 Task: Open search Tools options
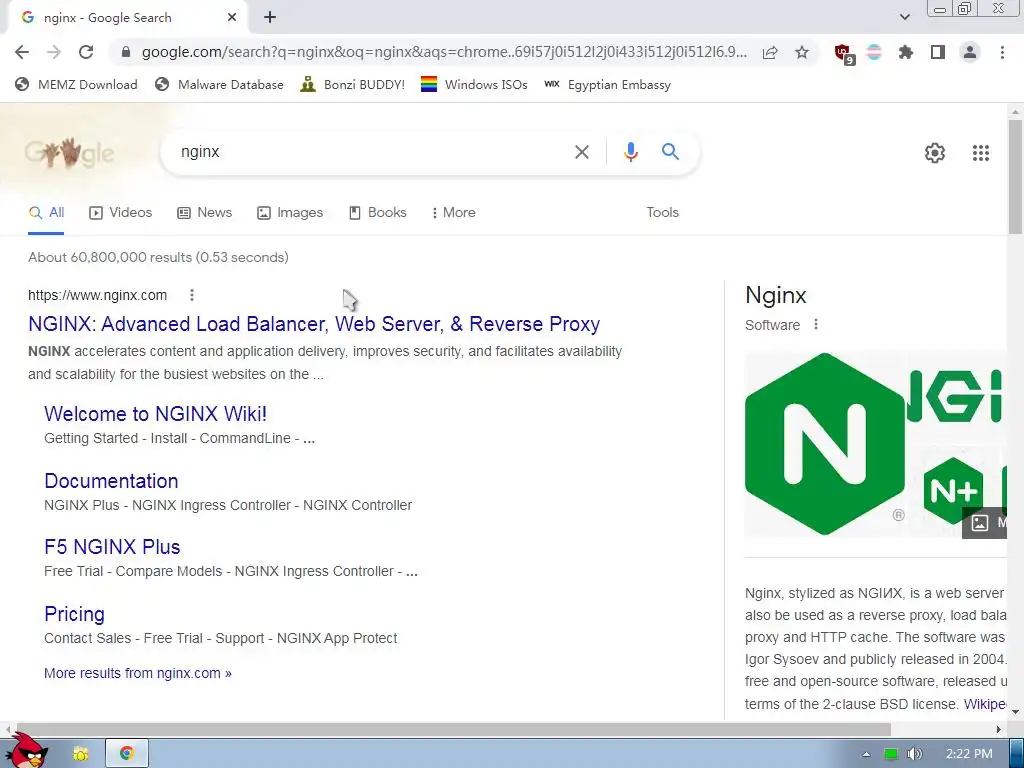click(x=662, y=213)
